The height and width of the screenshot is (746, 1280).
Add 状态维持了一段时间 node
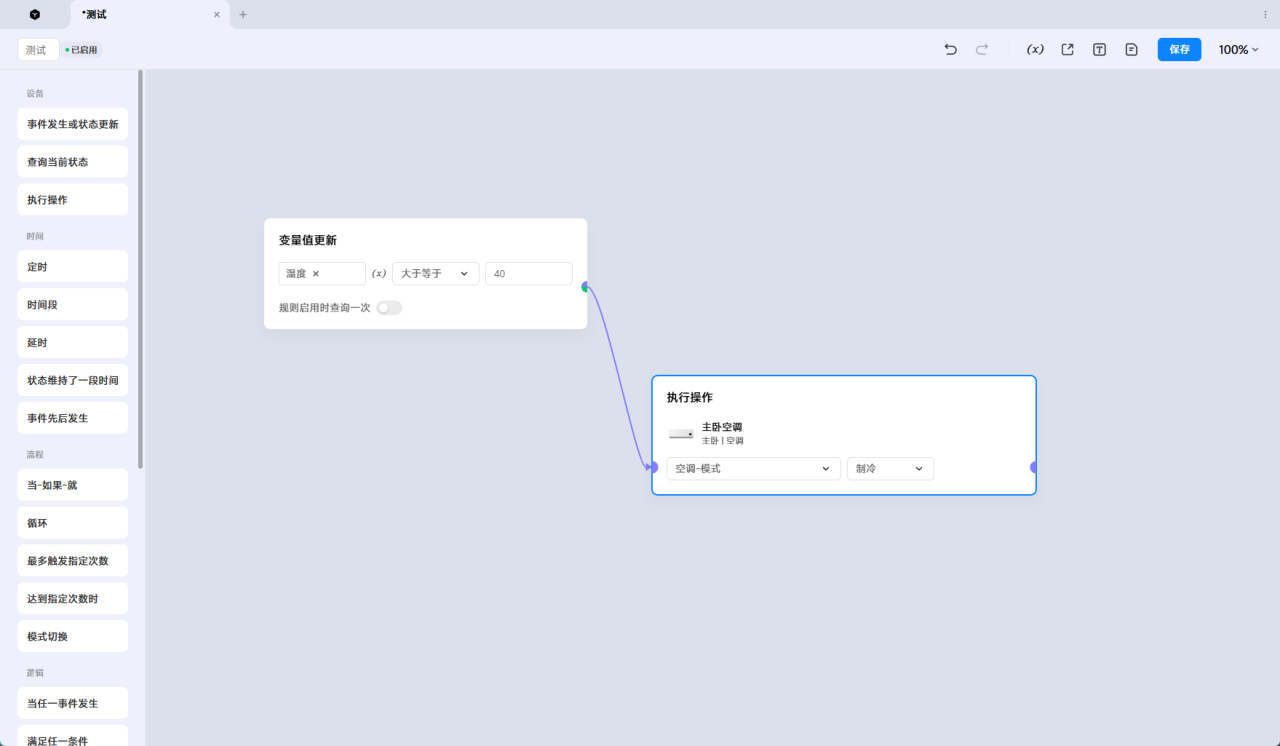73,380
